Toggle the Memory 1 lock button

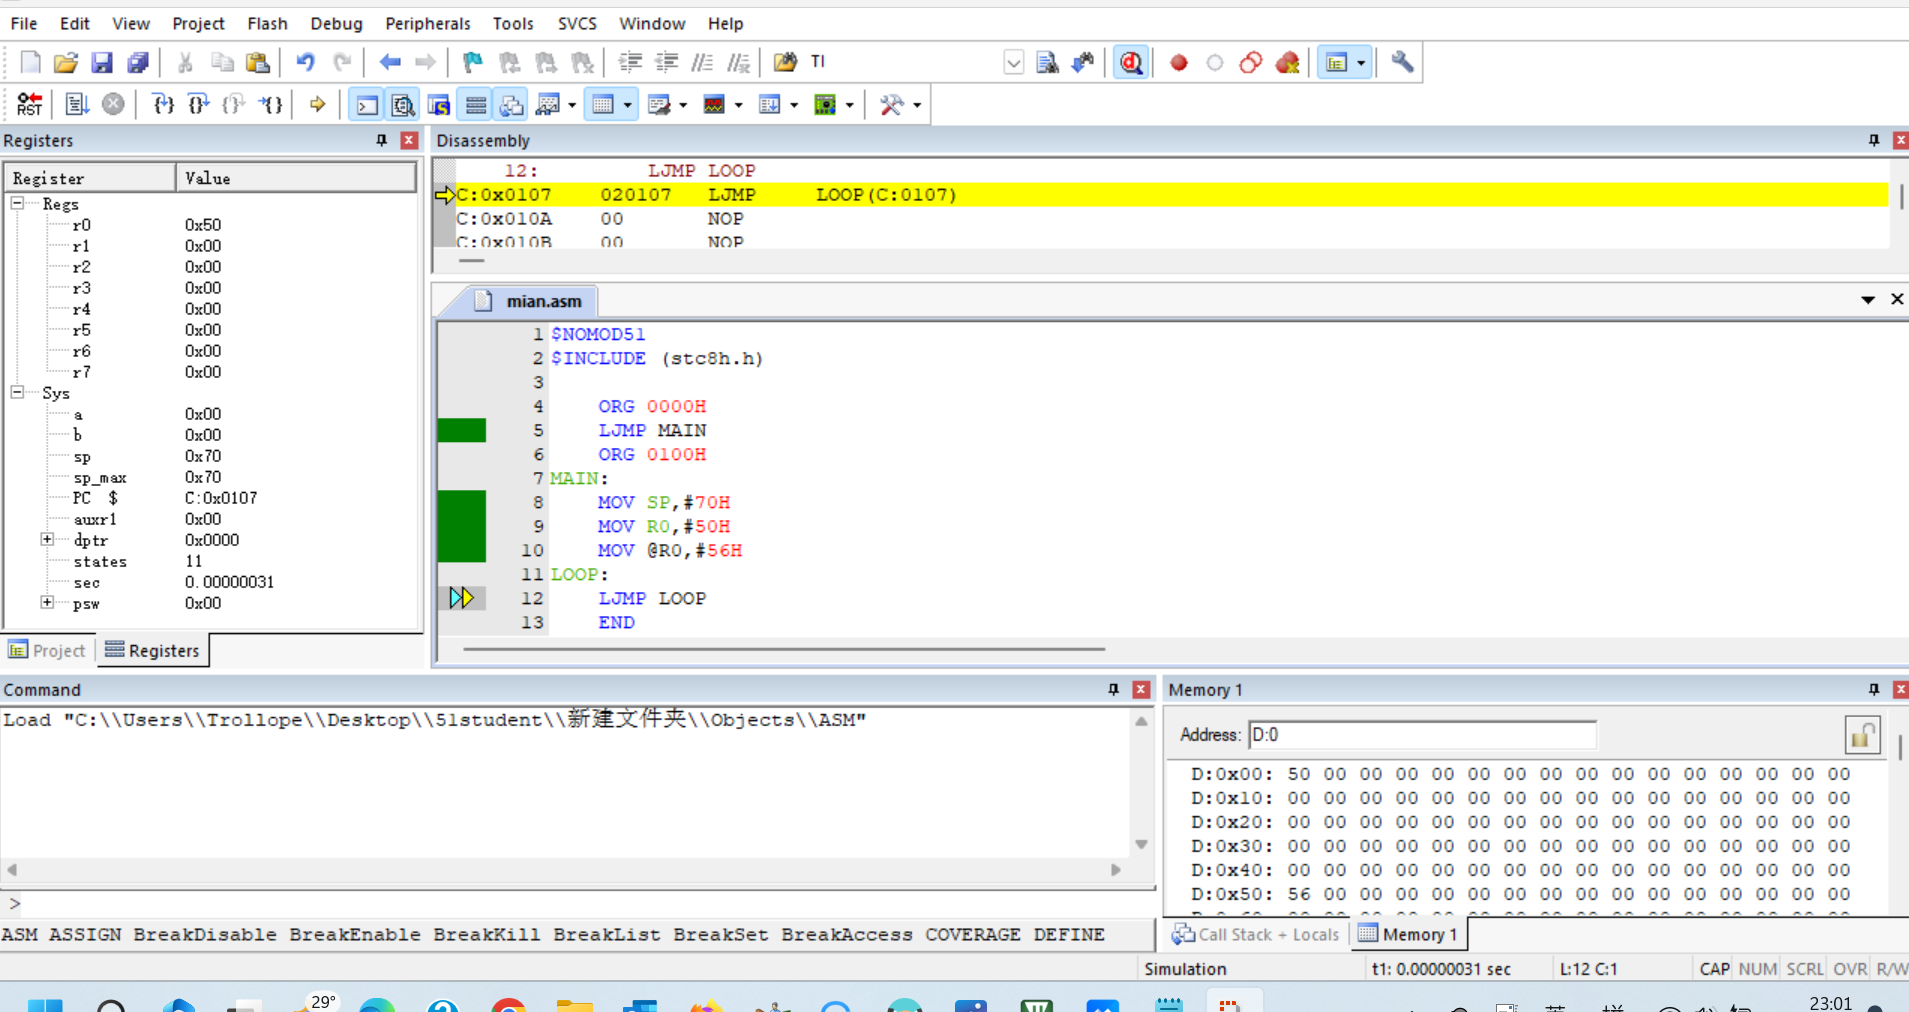tap(1862, 735)
